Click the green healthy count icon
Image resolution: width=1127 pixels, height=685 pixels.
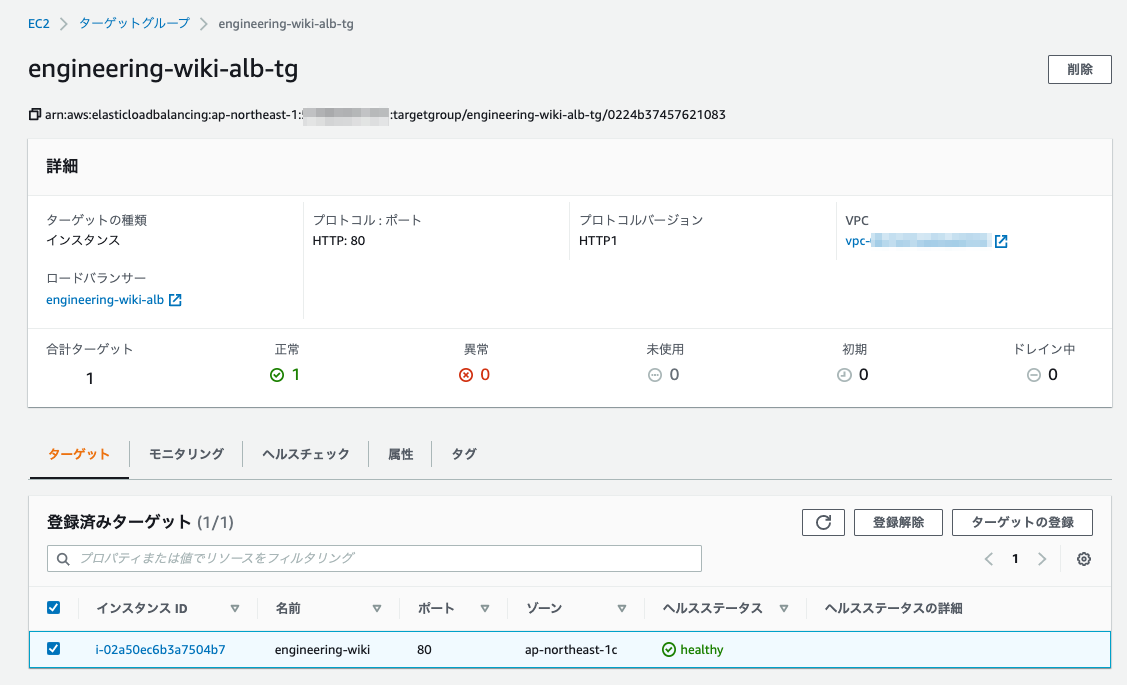click(277, 374)
